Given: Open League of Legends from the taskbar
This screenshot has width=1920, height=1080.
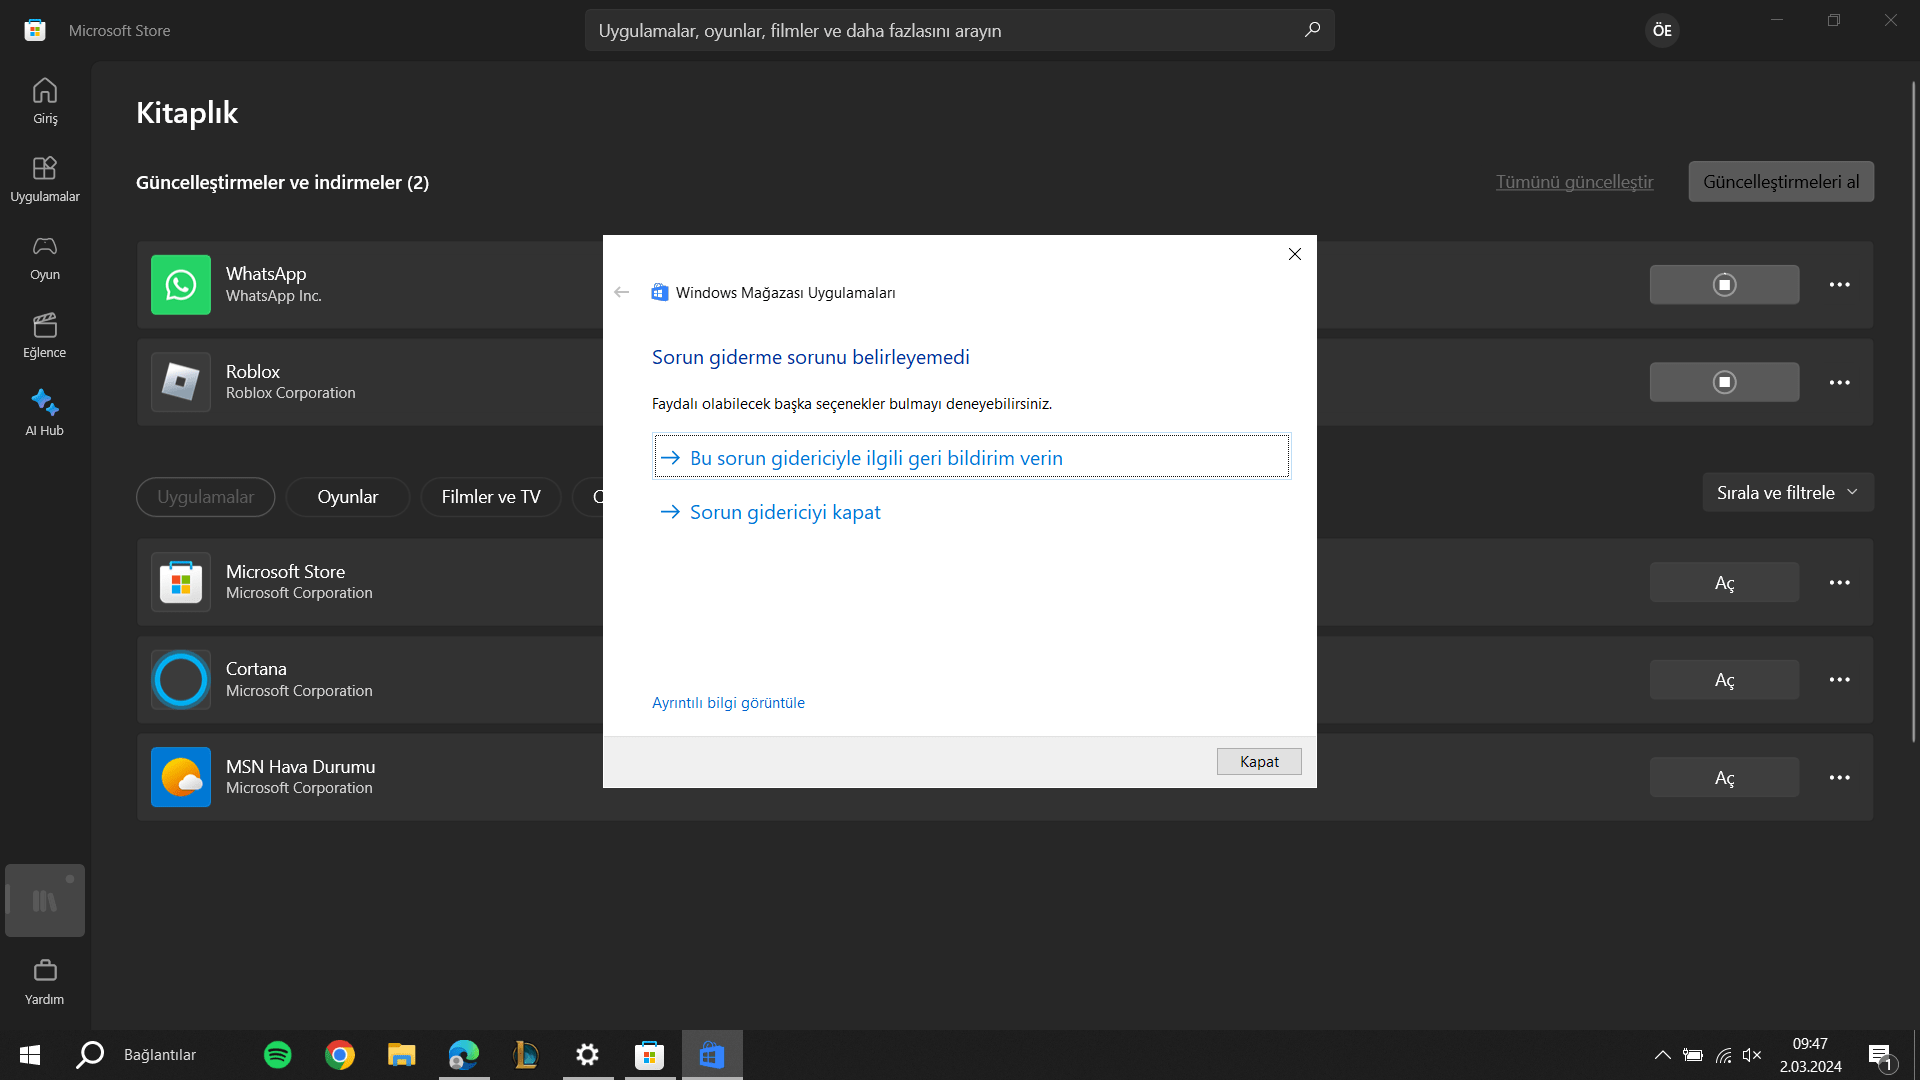Looking at the screenshot, I should click(526, 1055).
